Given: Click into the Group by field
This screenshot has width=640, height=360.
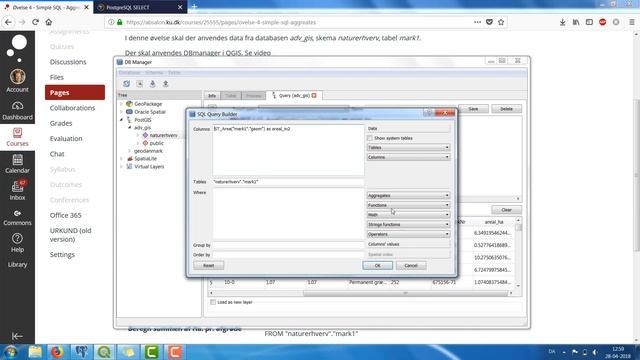Looking at the screenshot, I should [288, 245].
